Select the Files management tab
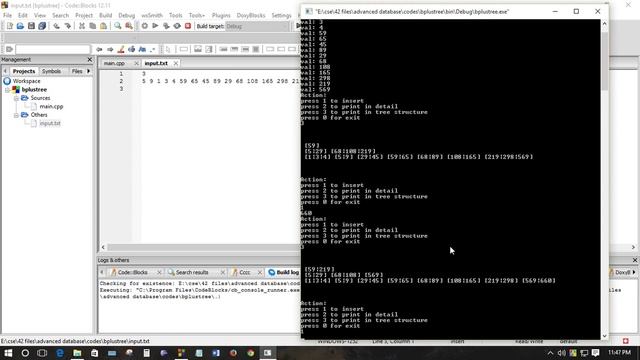640x360 pixels. click(x=77, y=71)
